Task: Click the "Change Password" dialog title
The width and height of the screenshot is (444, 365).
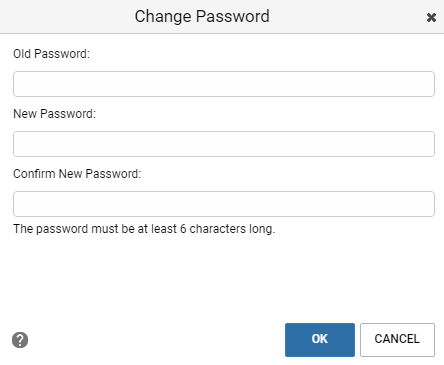Action: [x=202, y=16]
